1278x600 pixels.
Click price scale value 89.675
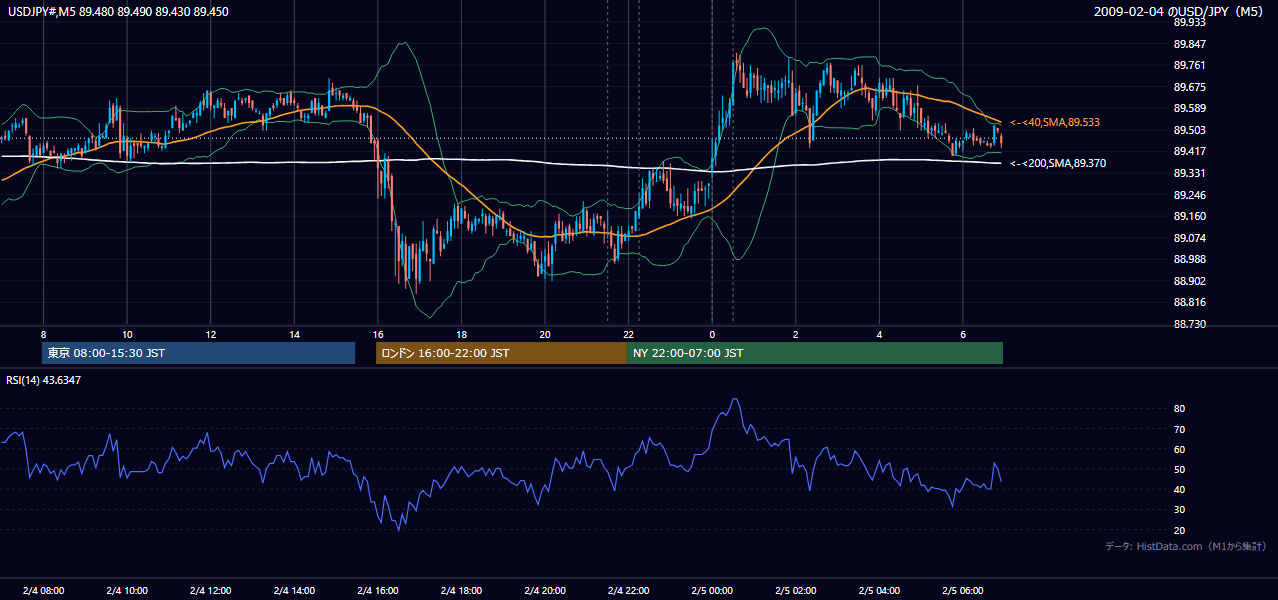coord(1190,87)
